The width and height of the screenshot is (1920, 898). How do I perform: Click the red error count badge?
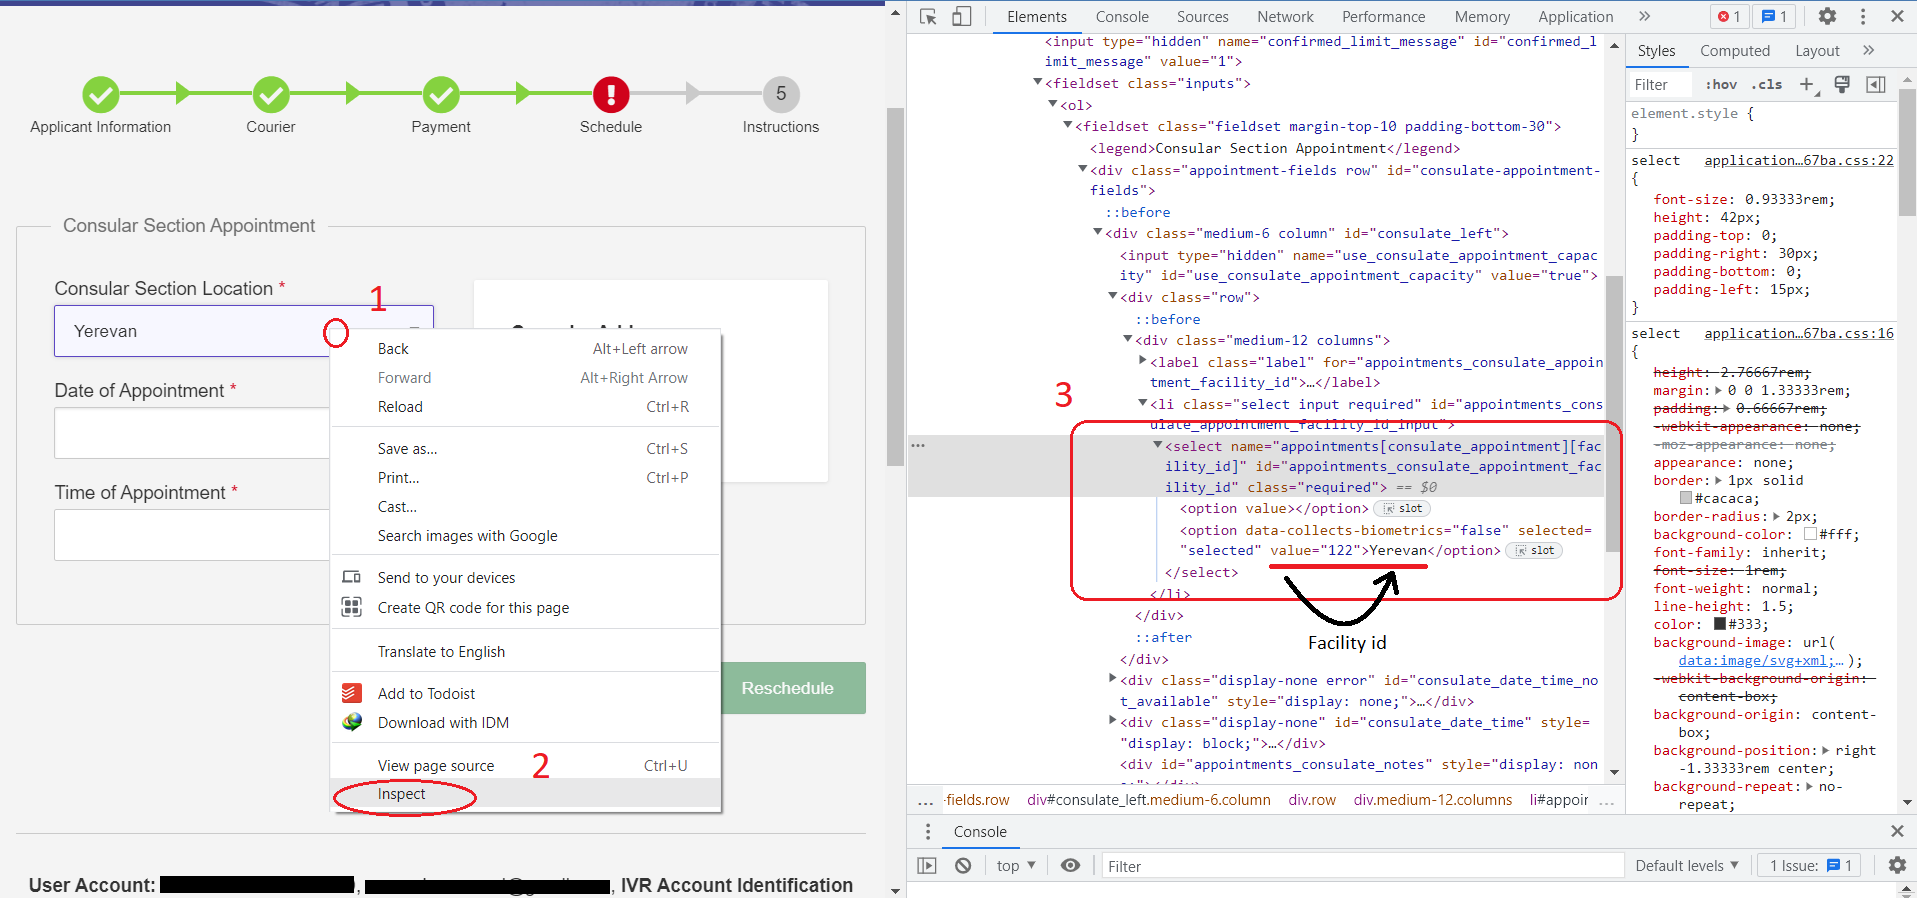pos(1729,16)
